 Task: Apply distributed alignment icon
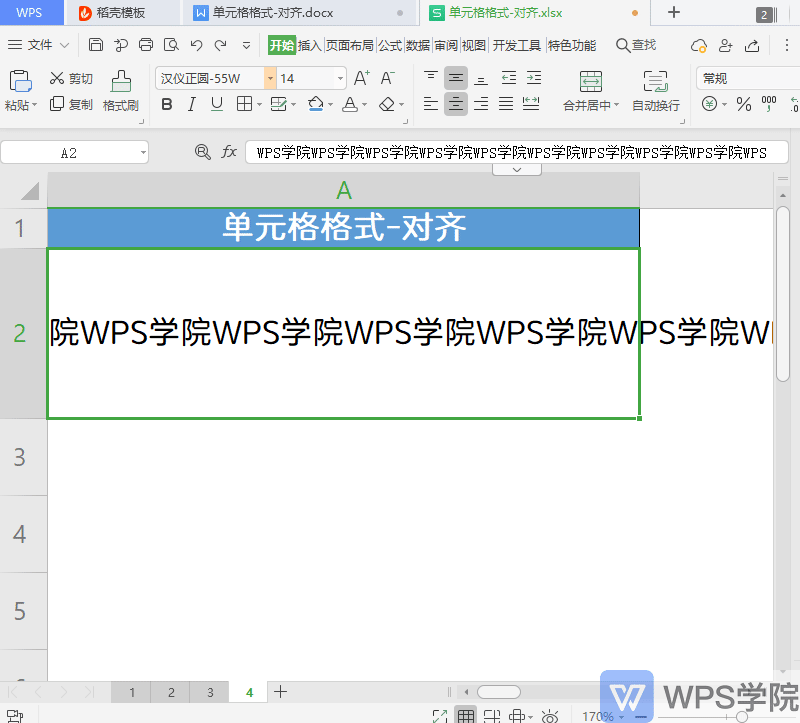(x=531, y=104)
